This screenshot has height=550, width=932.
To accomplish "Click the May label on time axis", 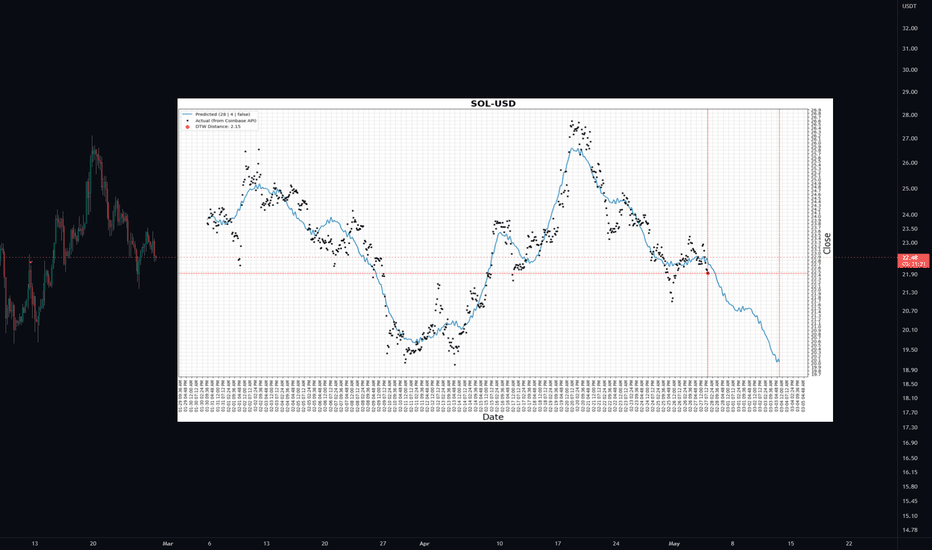I will coord(673,543).
